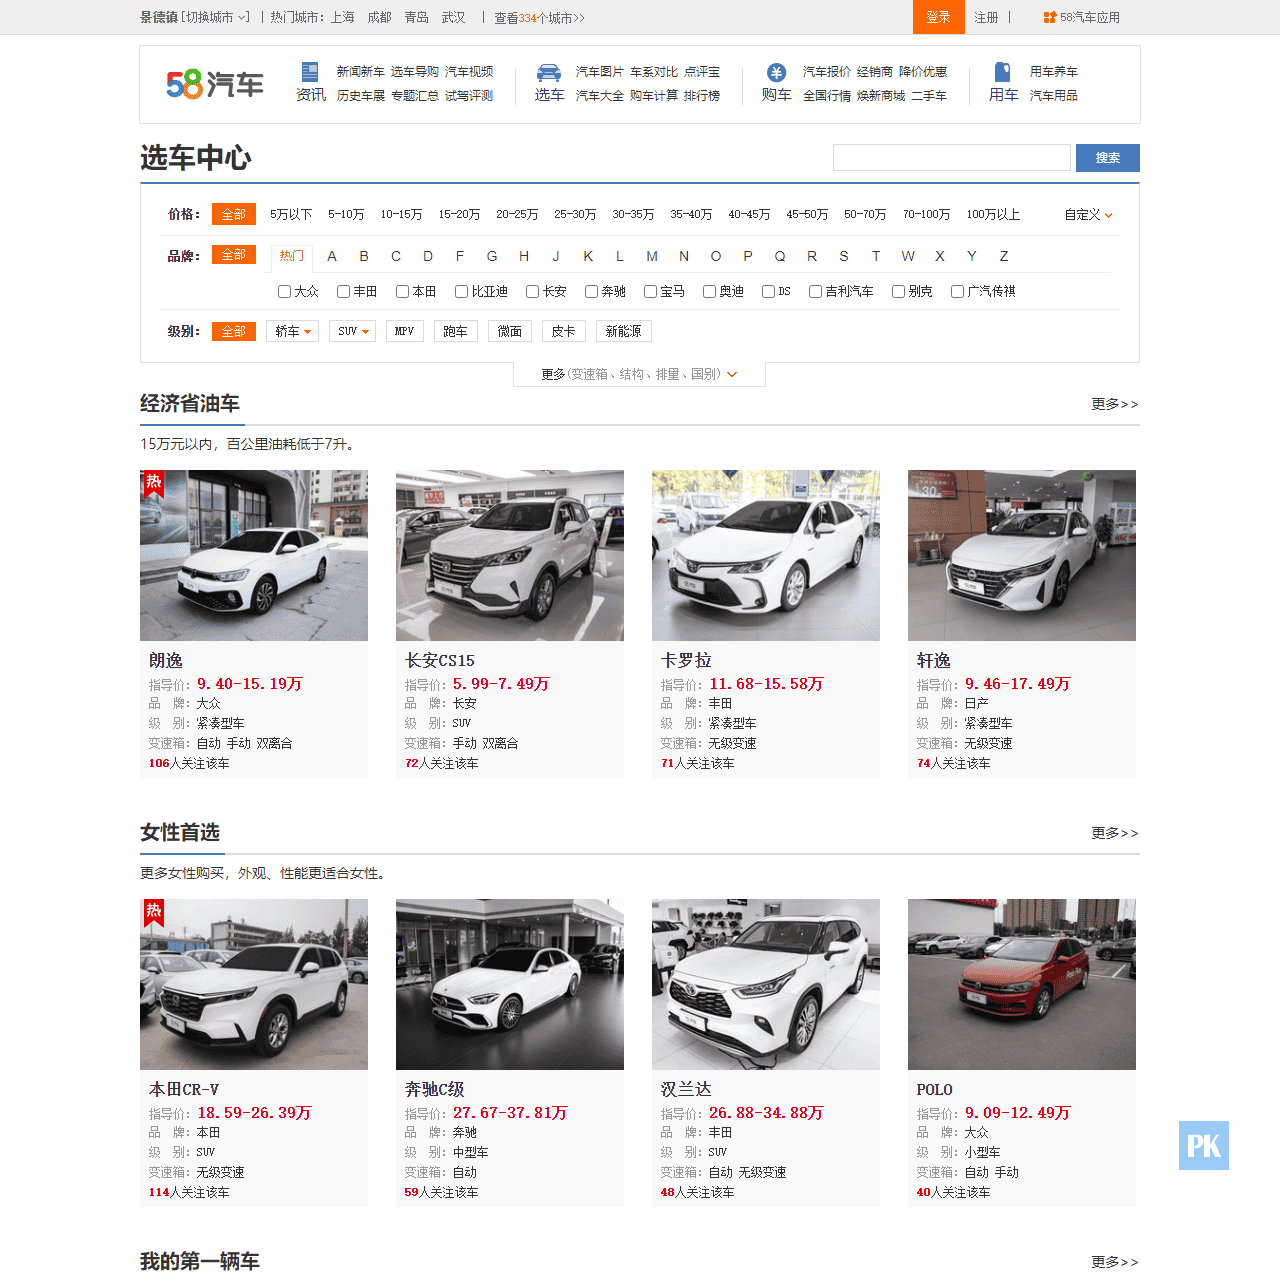The height and width of the screenshot is (1280, 1280).
Task: Open the 资讯 news icon
Action: coord(310,72)
